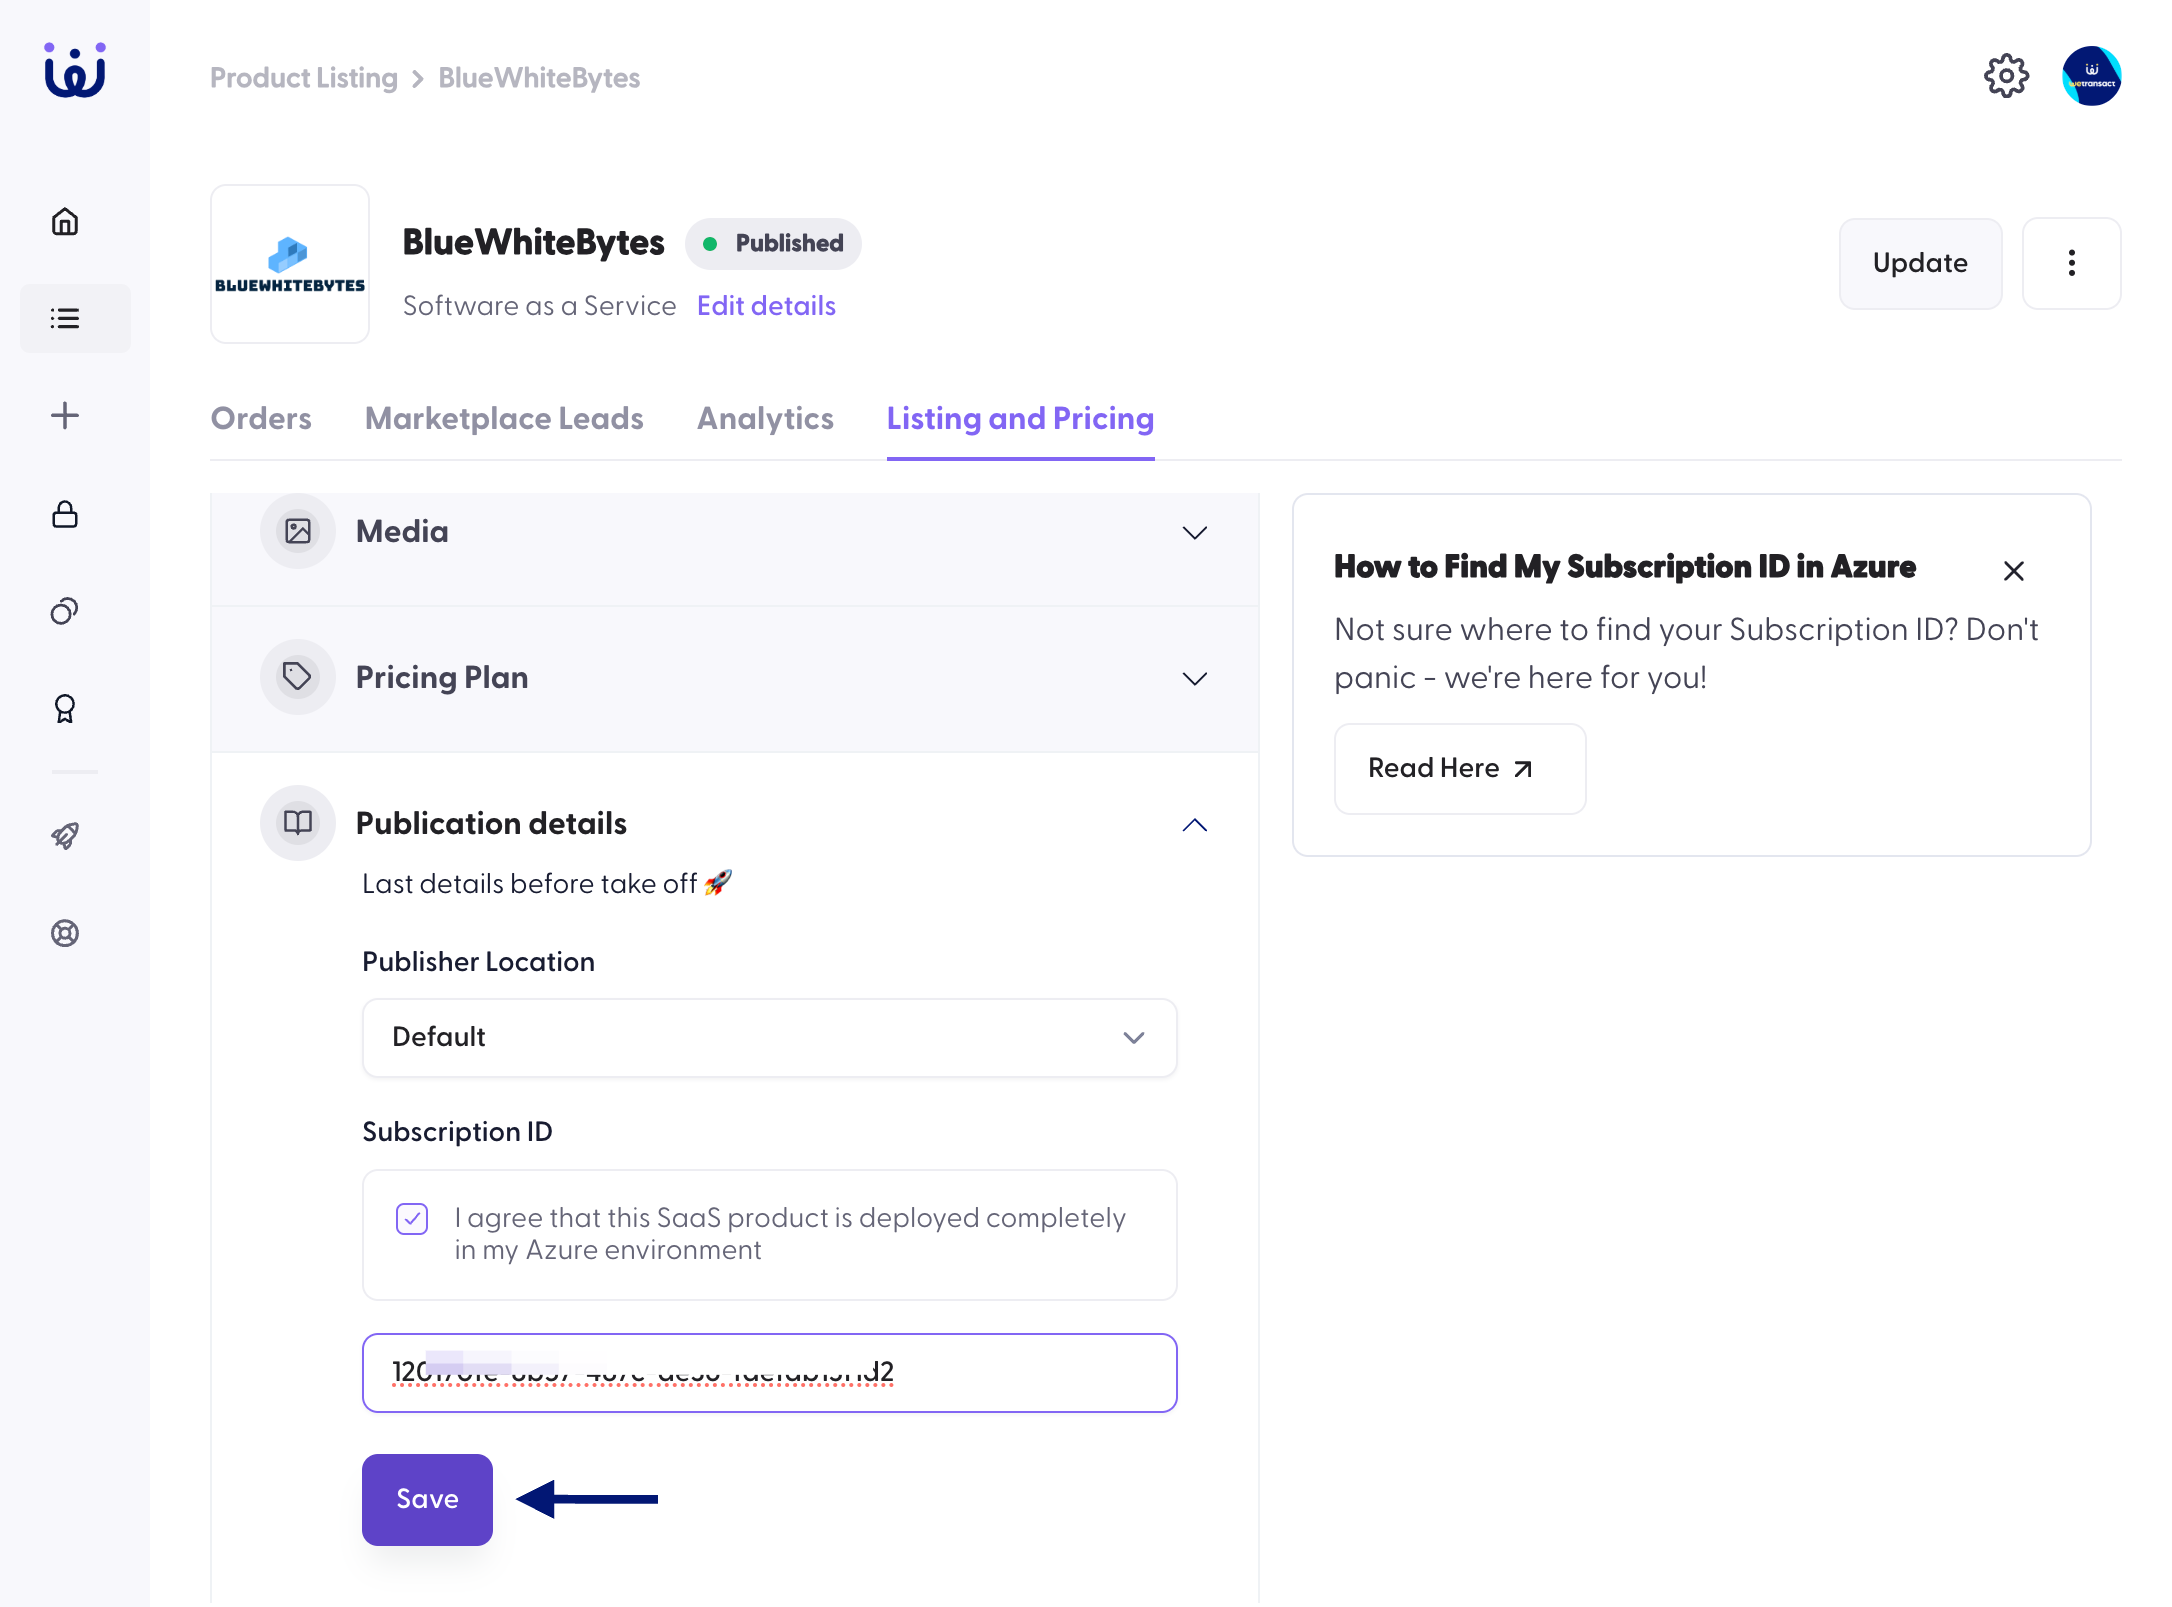Go to Home via sidebar house icon
The height and width of the screenshot is (1607, 2172).
pos(65,221)
